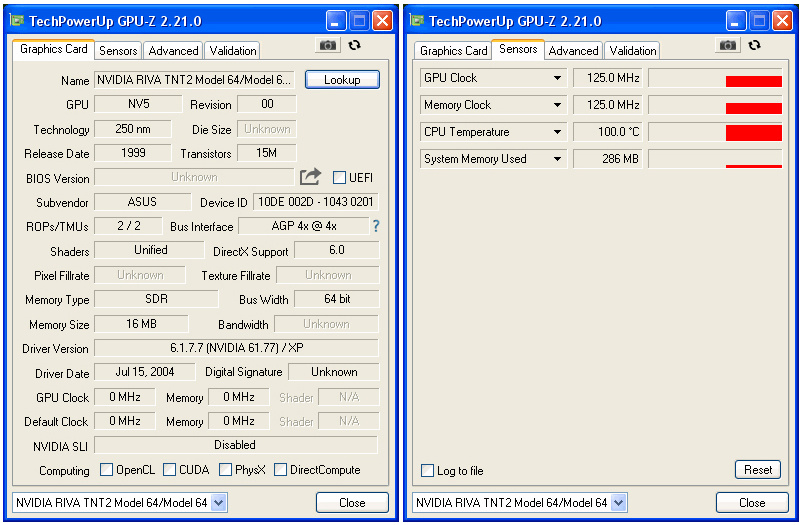Click the System Memory Used sensor graph

pos(715,159)
